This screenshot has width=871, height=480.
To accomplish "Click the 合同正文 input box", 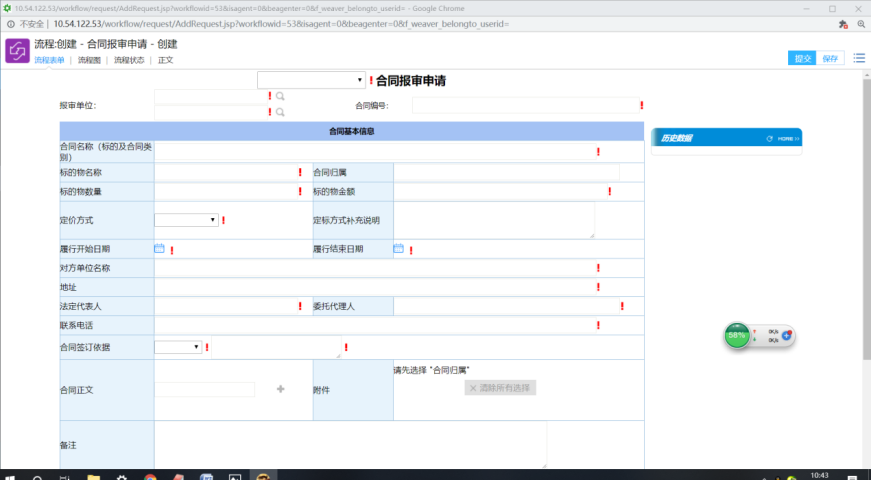I will pos(204,389).
